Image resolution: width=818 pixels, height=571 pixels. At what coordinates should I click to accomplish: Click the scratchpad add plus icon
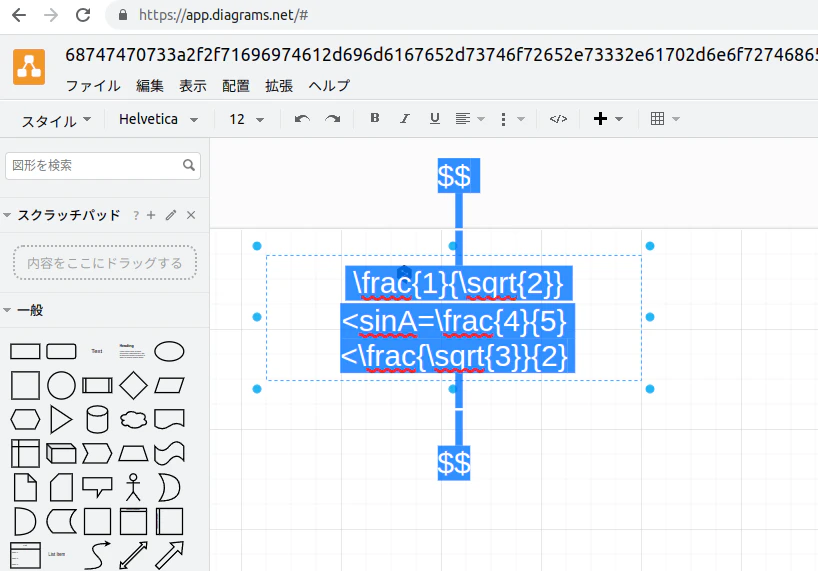(151, 215)
